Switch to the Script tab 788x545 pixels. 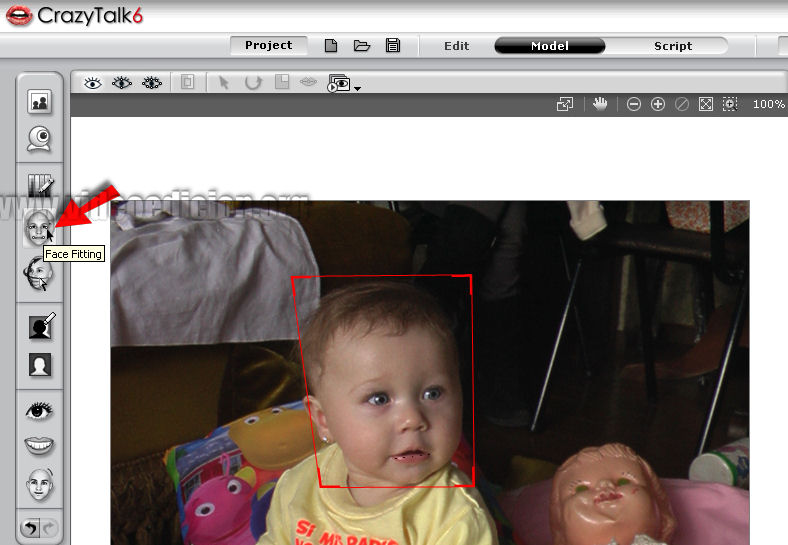(x=673, y=46)
